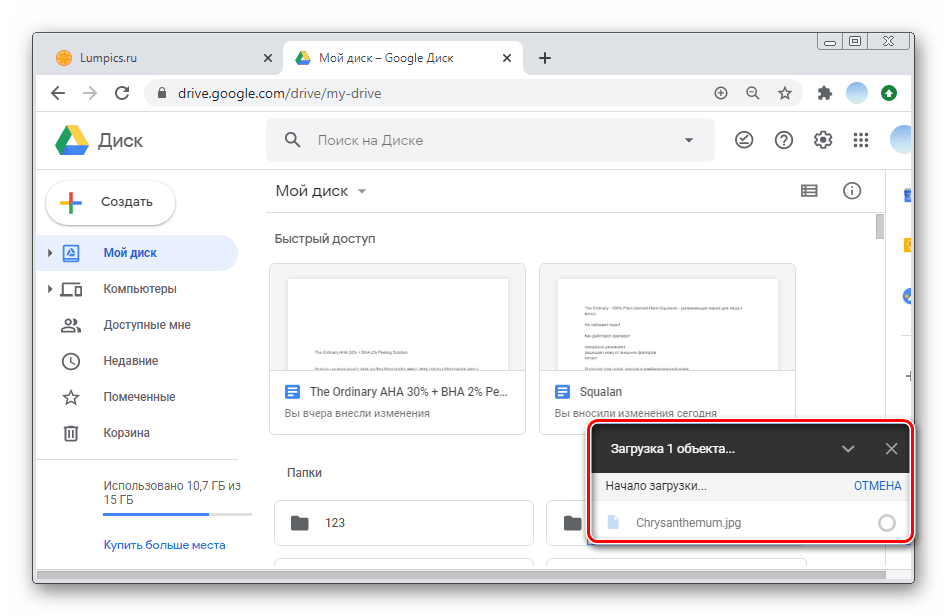Image resolution: width=947 pixels, height=616 pixels.
Task: Open the offline ready checkmark icon
Action: 744,140
